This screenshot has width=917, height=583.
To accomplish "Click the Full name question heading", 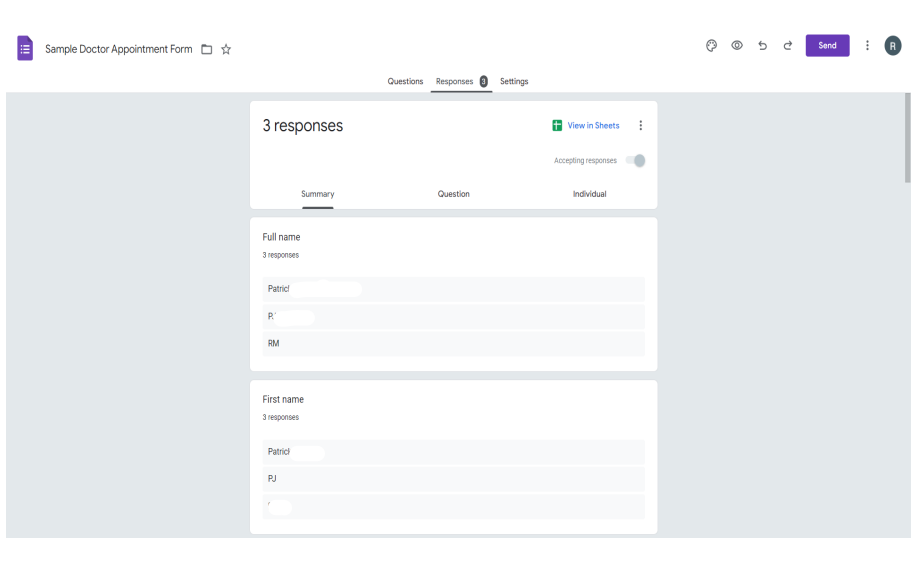I will (281, 237).
